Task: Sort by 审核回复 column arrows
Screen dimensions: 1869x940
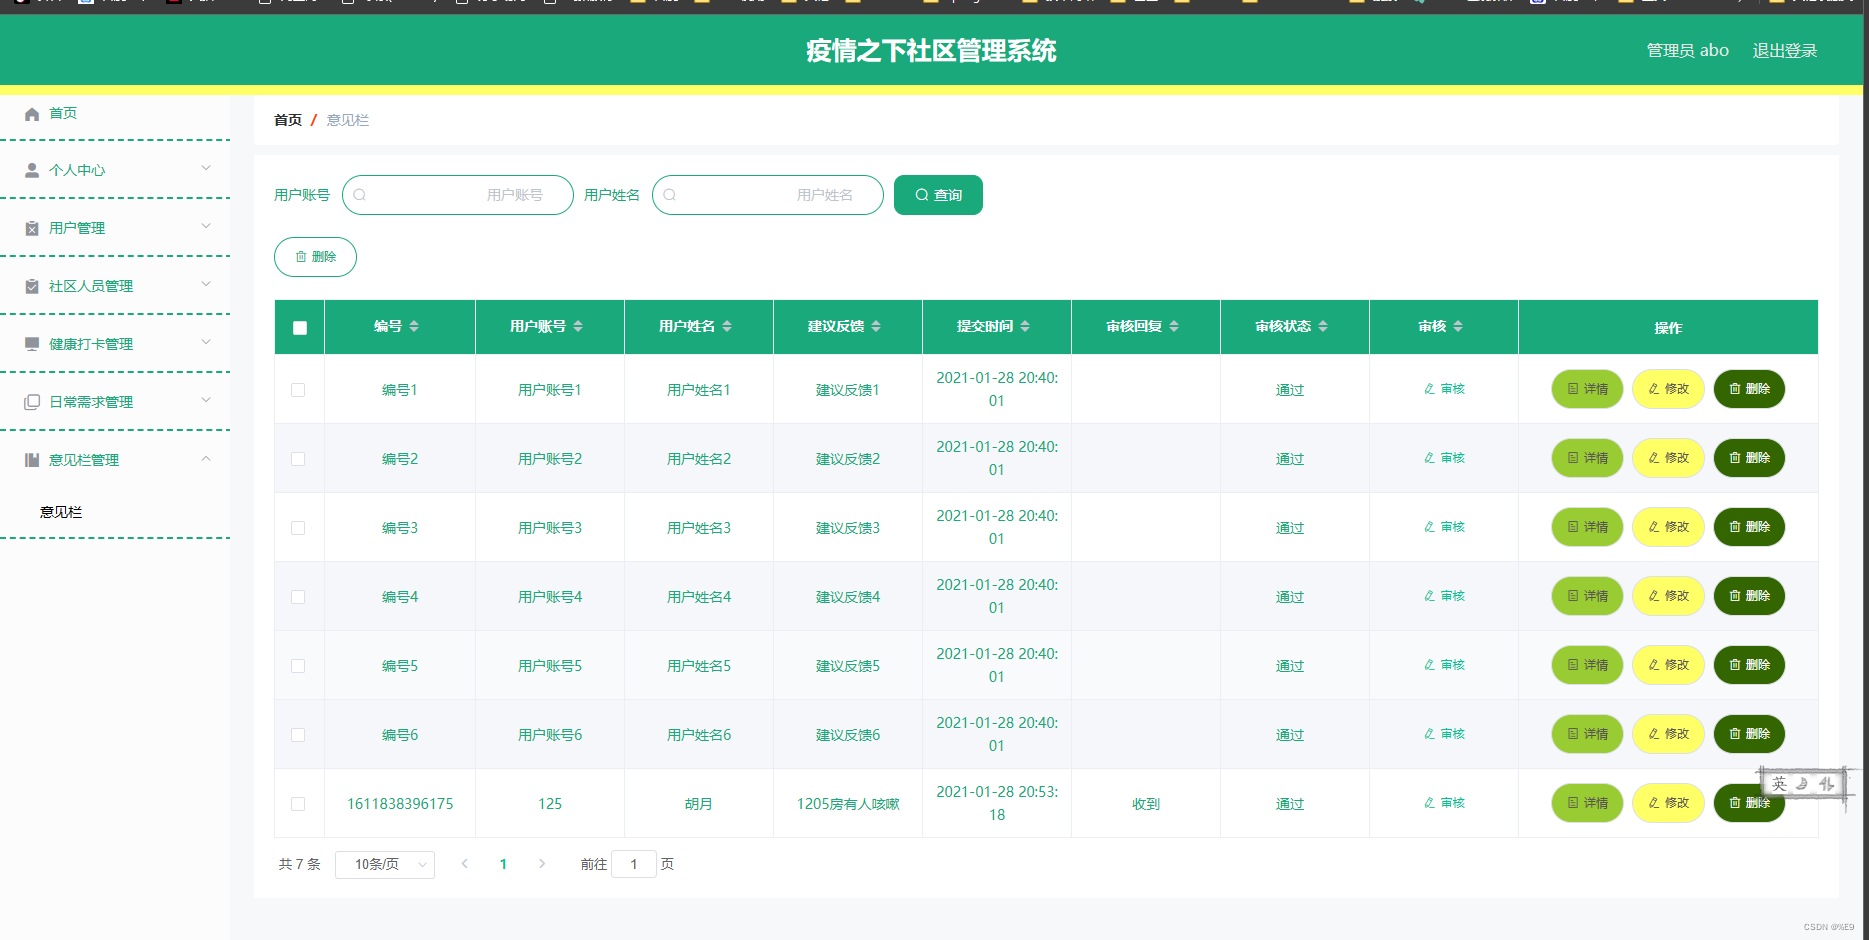Action: pos(1174,326)
